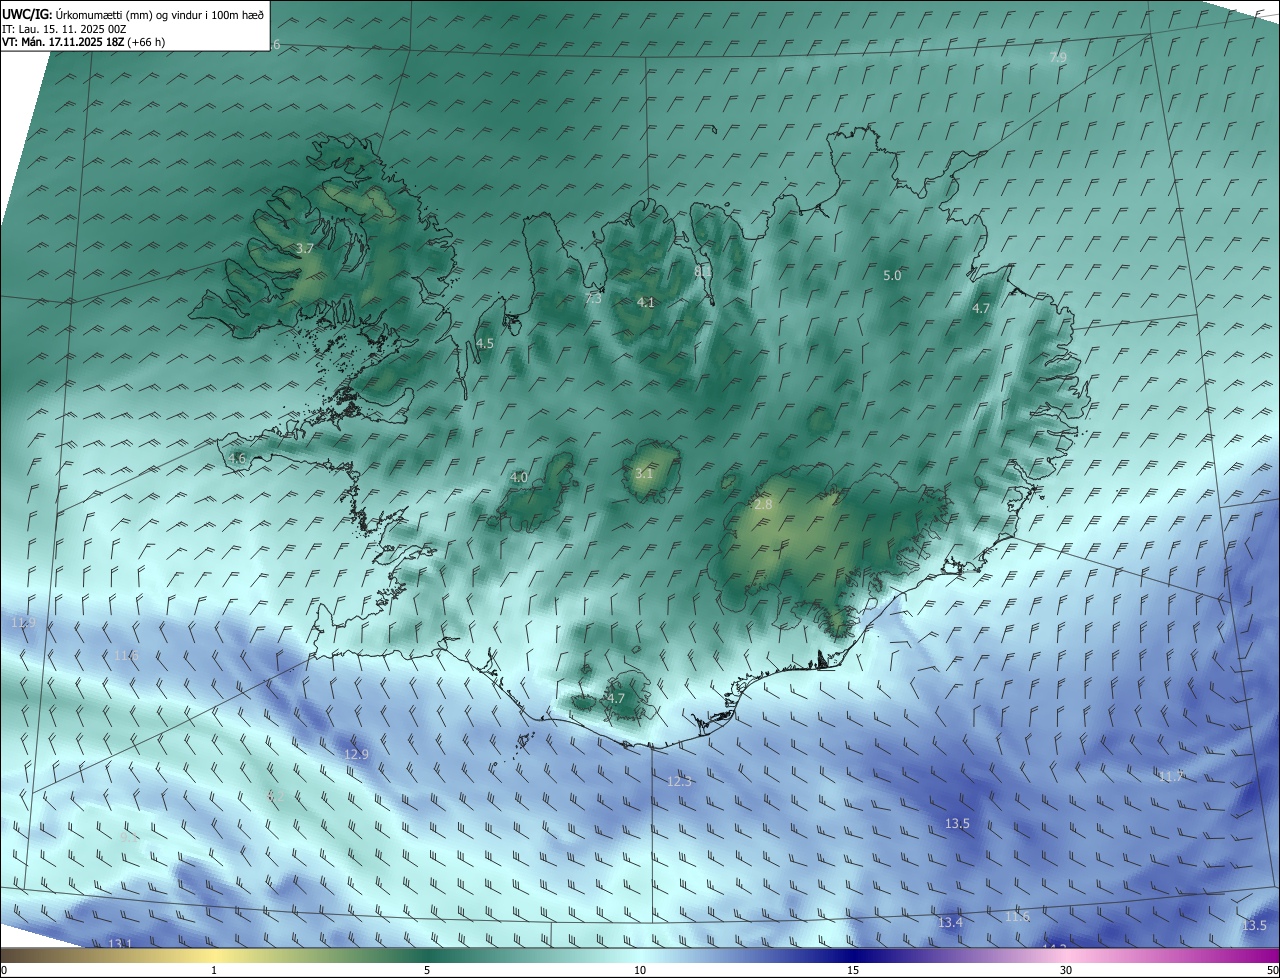The height and width of the screenshot is (978, 1280).
Task: Click the color scale tick label 0
Action: [4, 970]
